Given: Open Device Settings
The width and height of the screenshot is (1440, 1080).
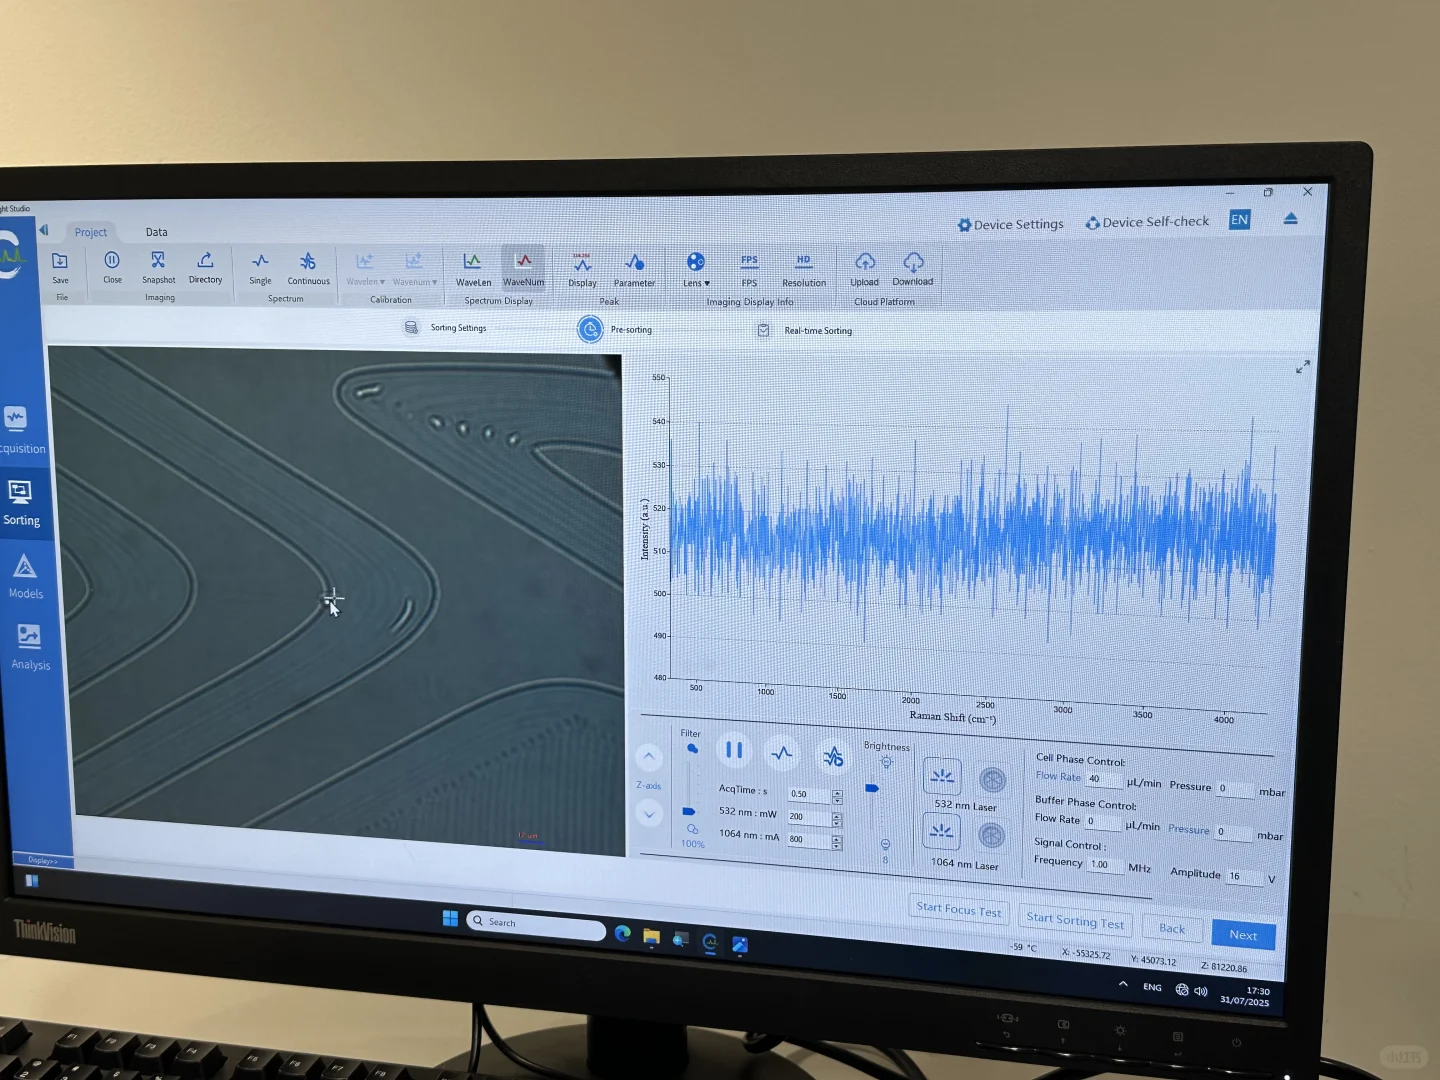Looking at the screenshot, I should [1010, 225].
